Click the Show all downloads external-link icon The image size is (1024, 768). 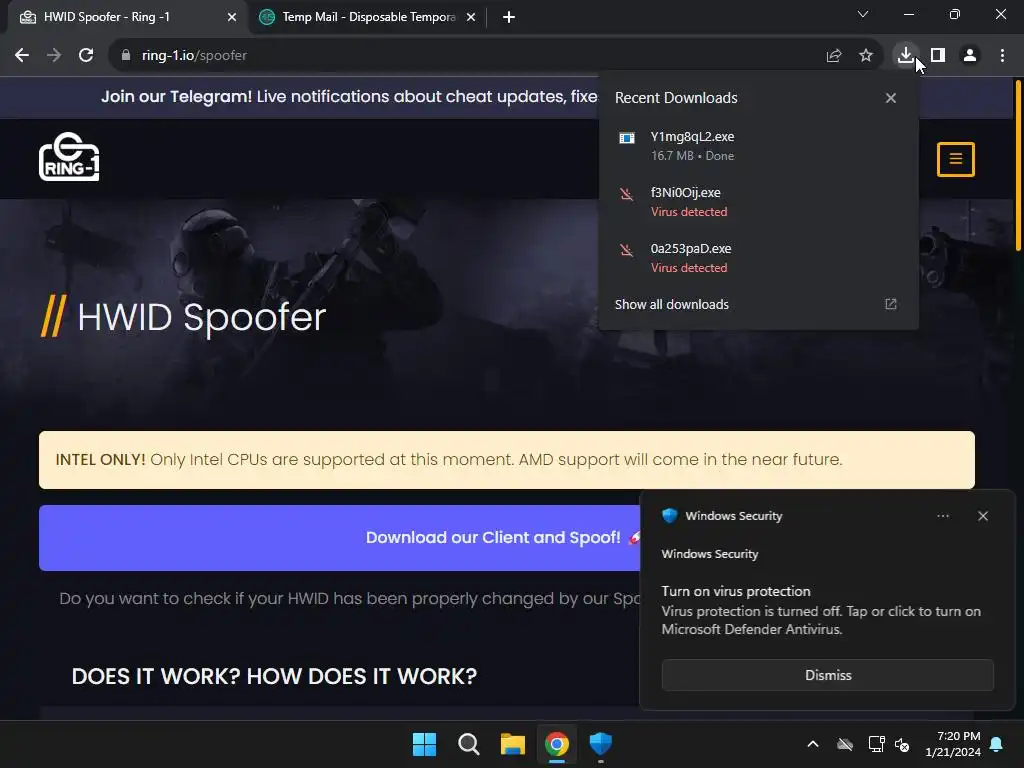point(891,304)
